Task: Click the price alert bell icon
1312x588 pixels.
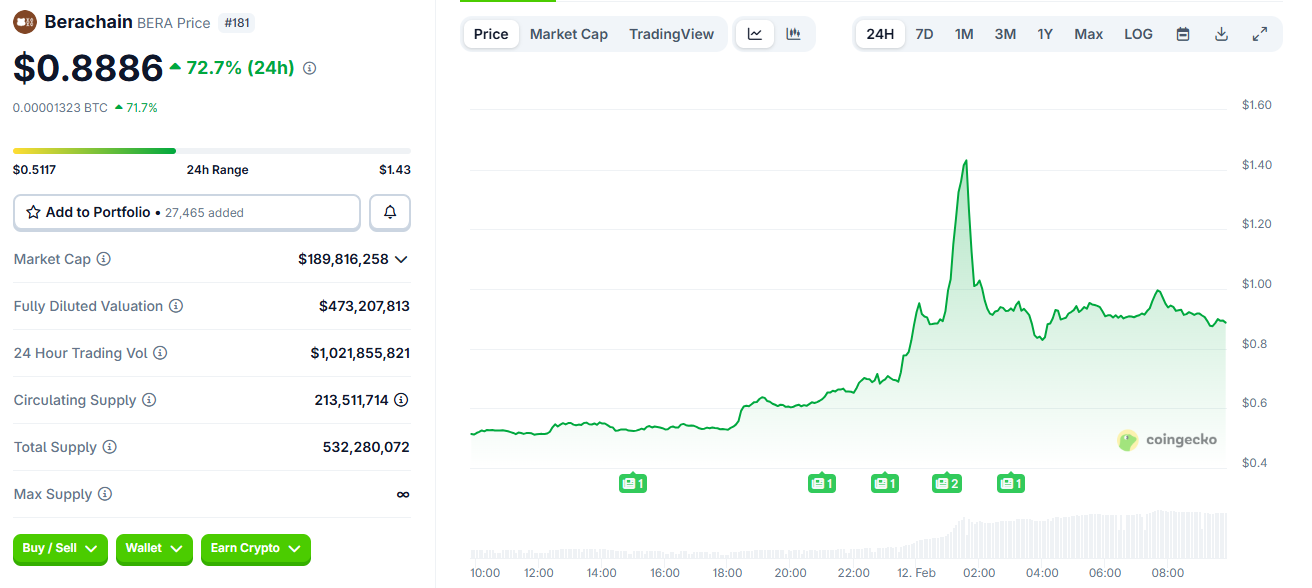Action: (389, 212)
